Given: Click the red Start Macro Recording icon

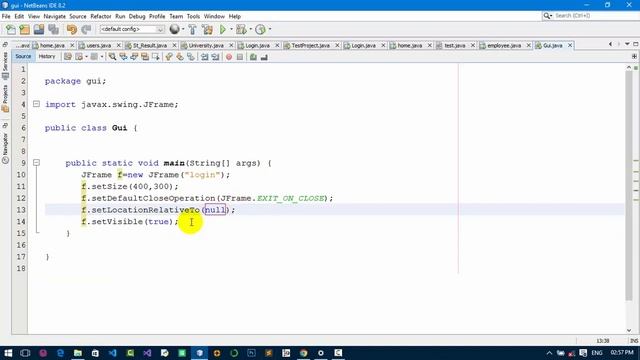Looking at the screenshot, I should pos(229,57).
